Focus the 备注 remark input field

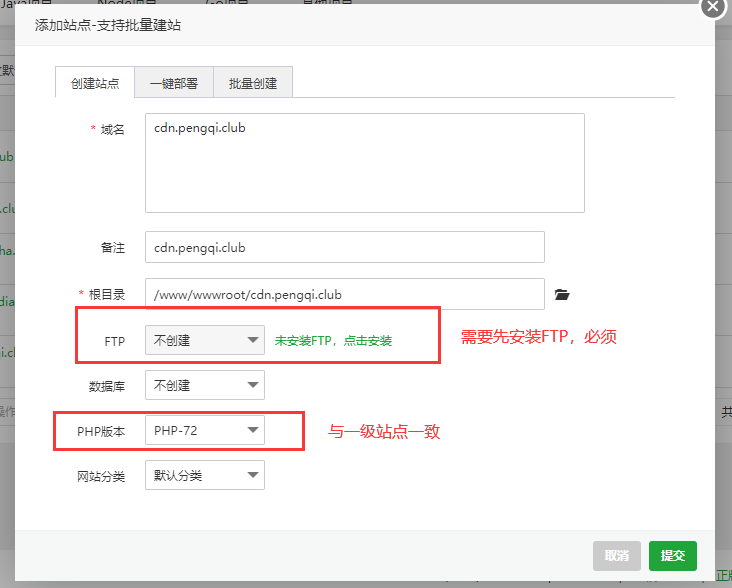[345, 247]
